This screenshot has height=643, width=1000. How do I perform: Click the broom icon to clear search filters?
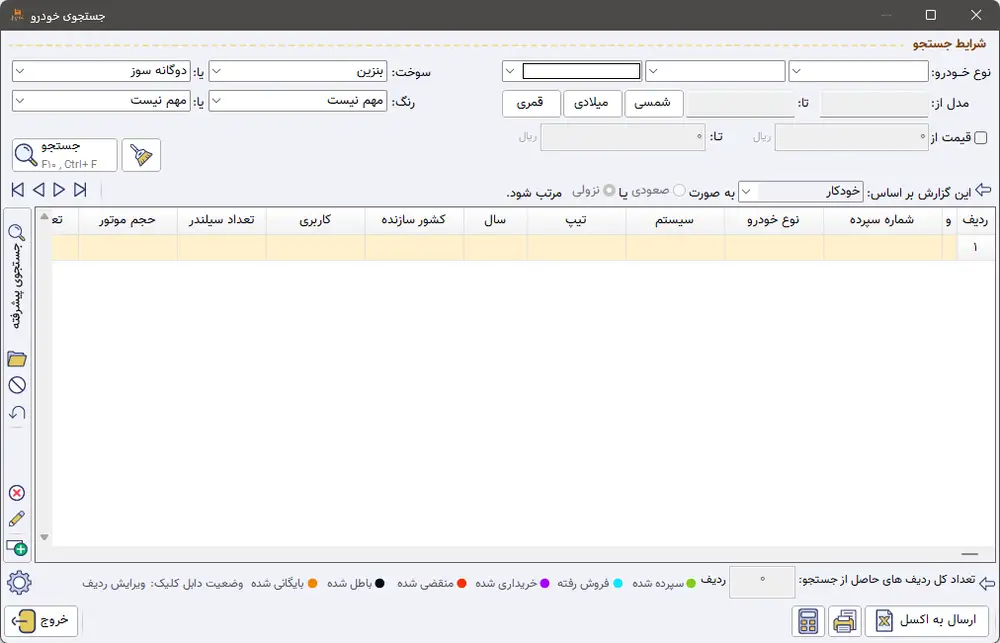pyautogui.click(x=141, y=155)
